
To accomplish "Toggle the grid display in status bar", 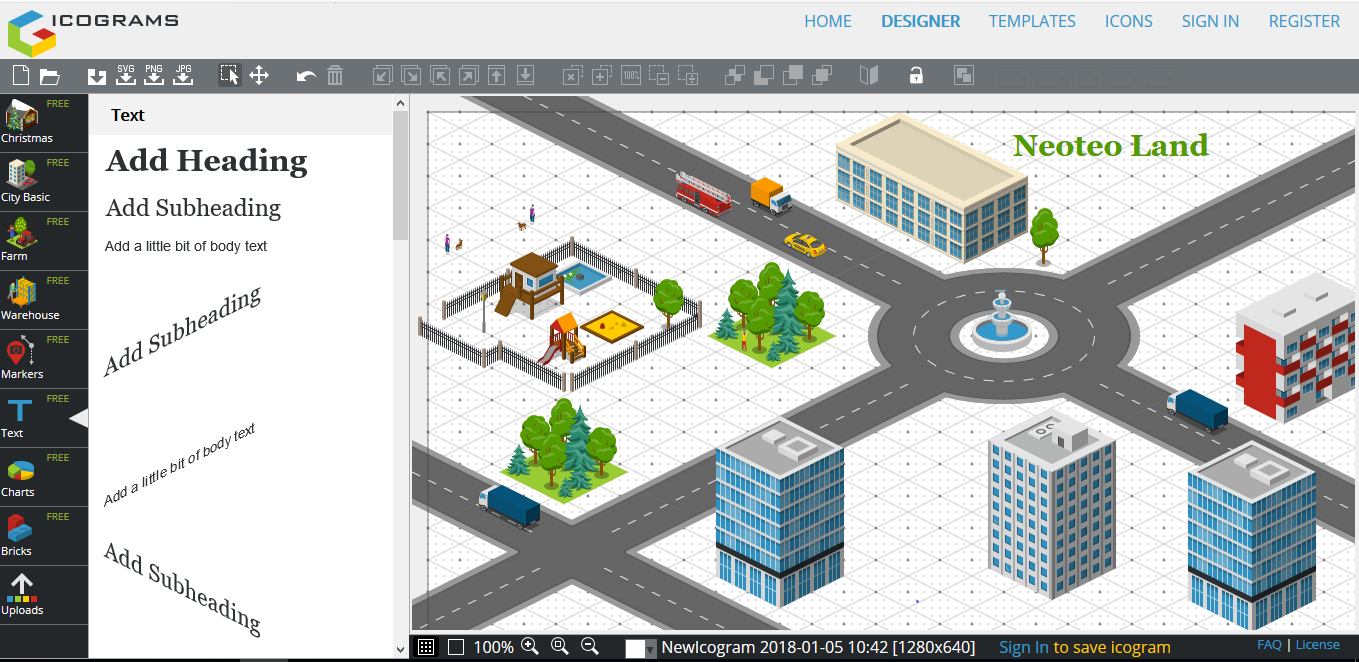I will [425, 647].
